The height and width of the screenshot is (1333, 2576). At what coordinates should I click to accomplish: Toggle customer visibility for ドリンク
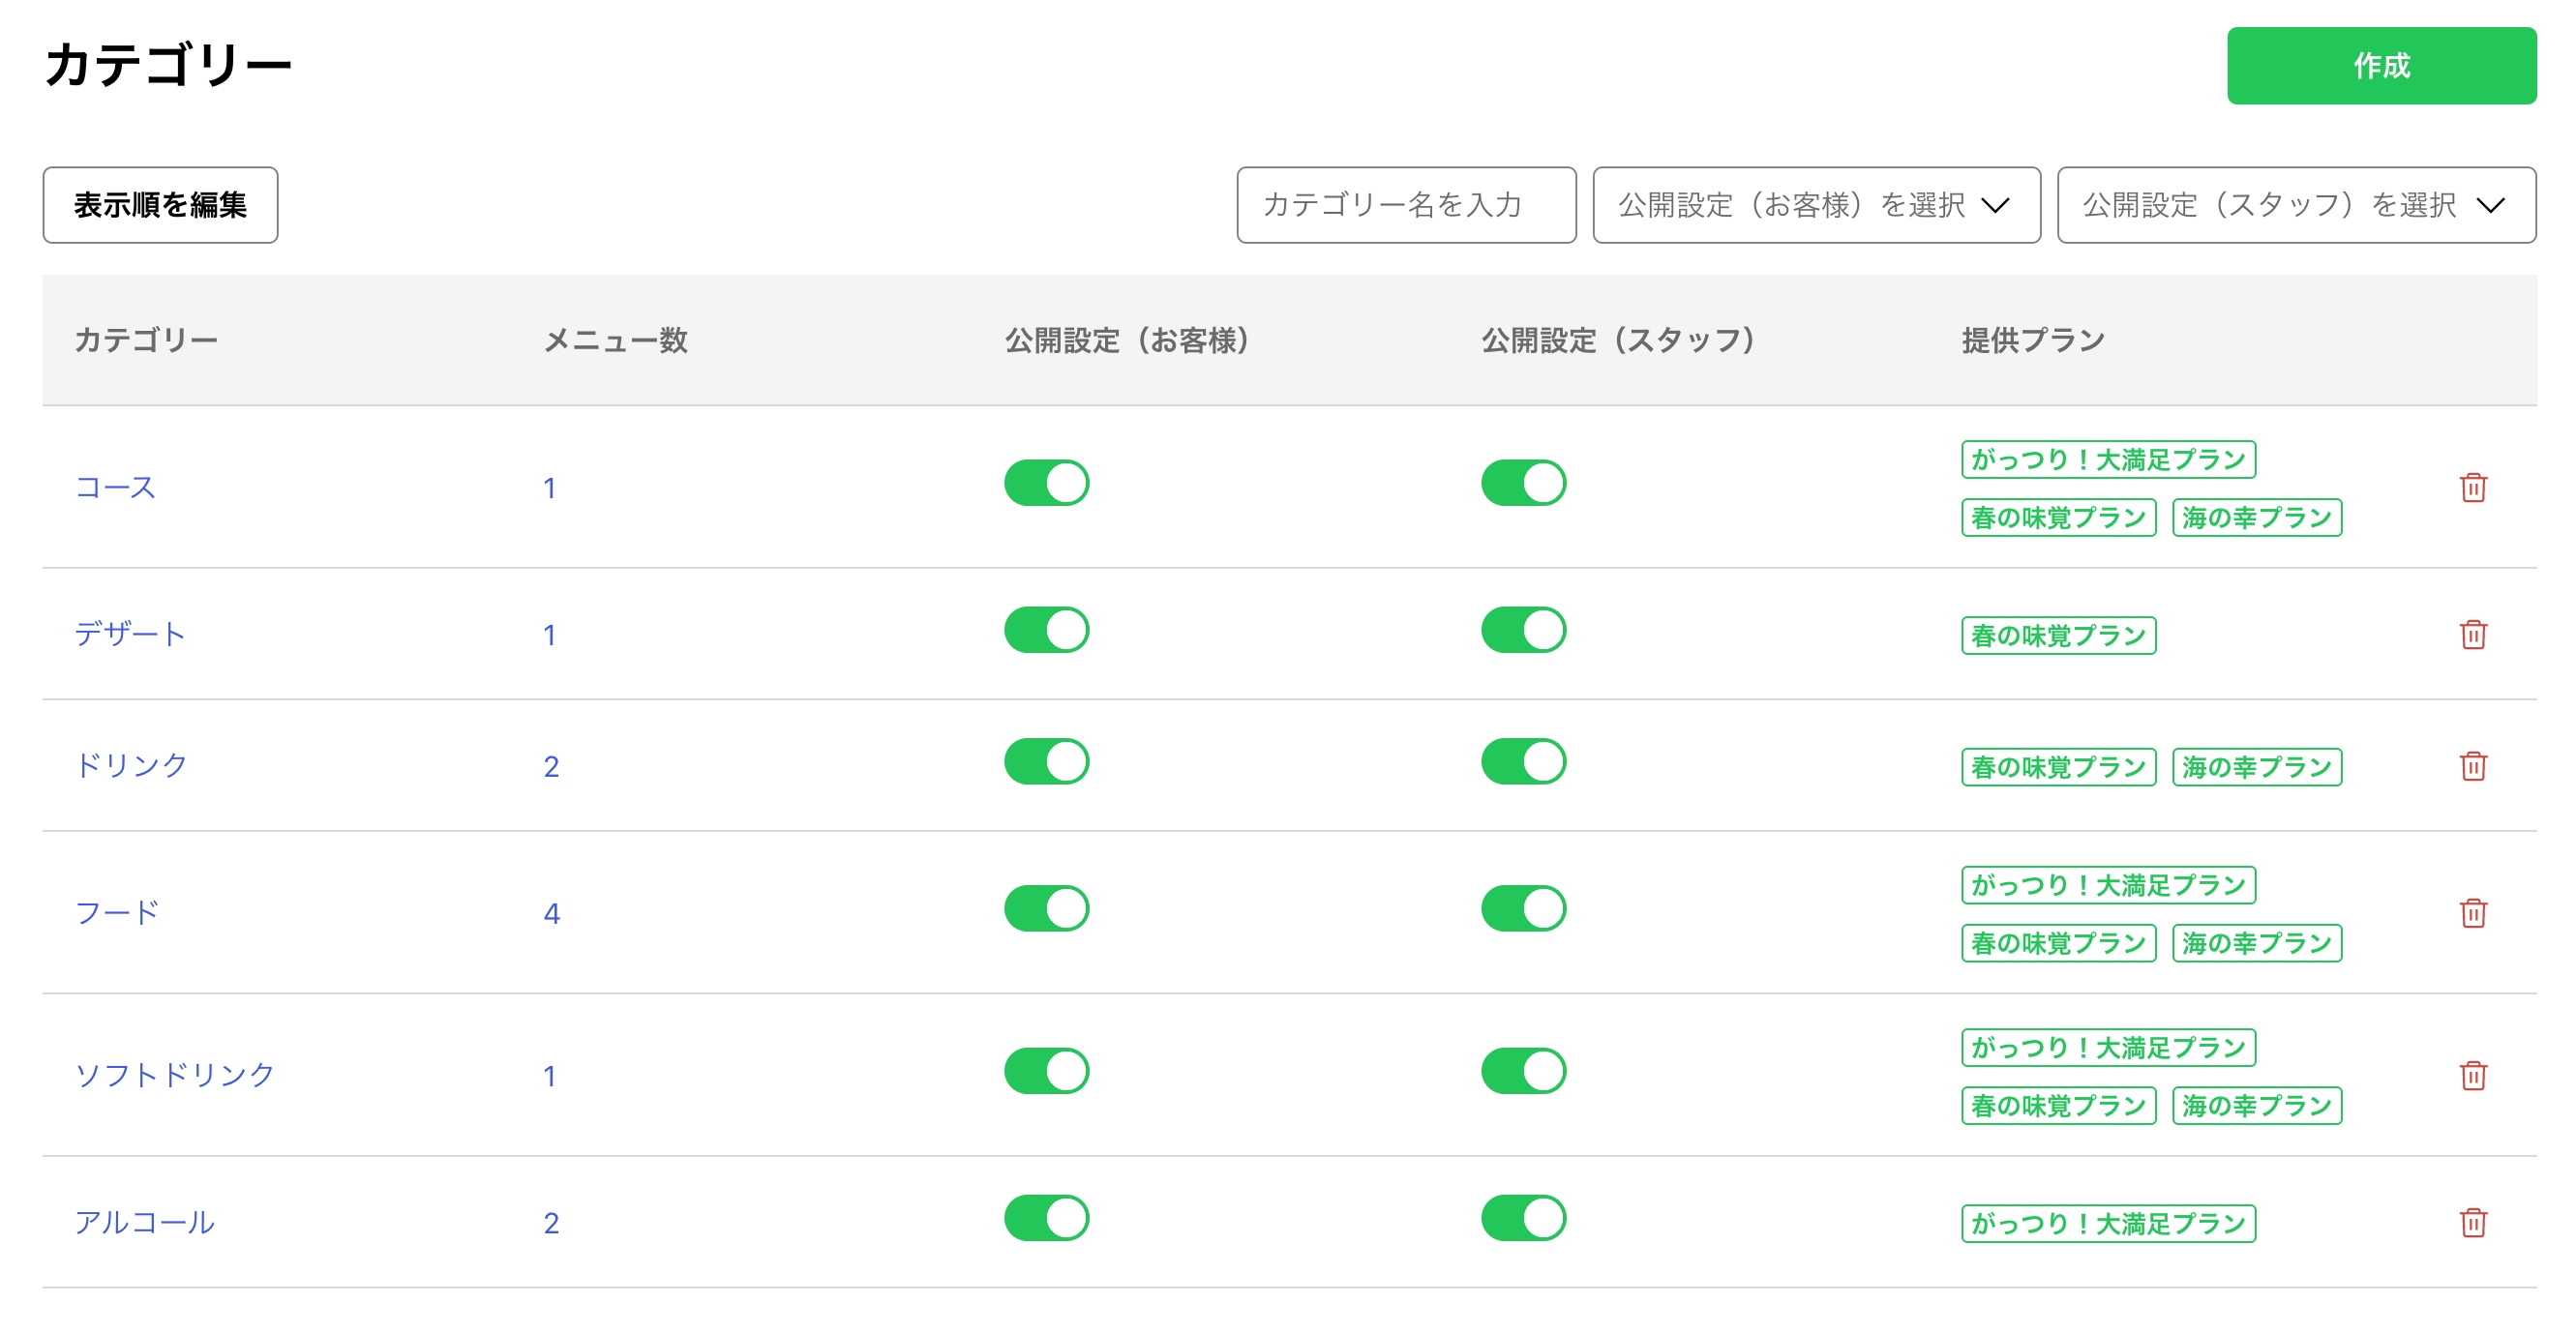pyautogui.click(x=1046, y=762)
